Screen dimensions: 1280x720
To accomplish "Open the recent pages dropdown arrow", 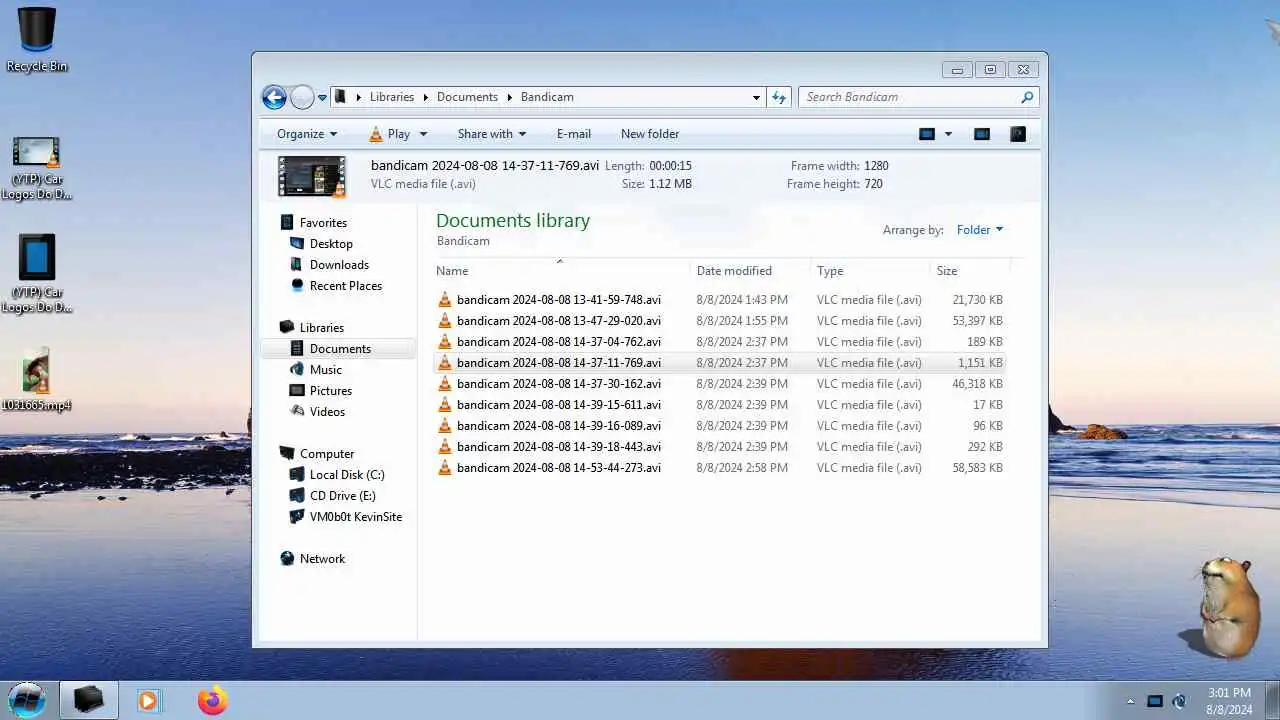I will pos(322,98).
